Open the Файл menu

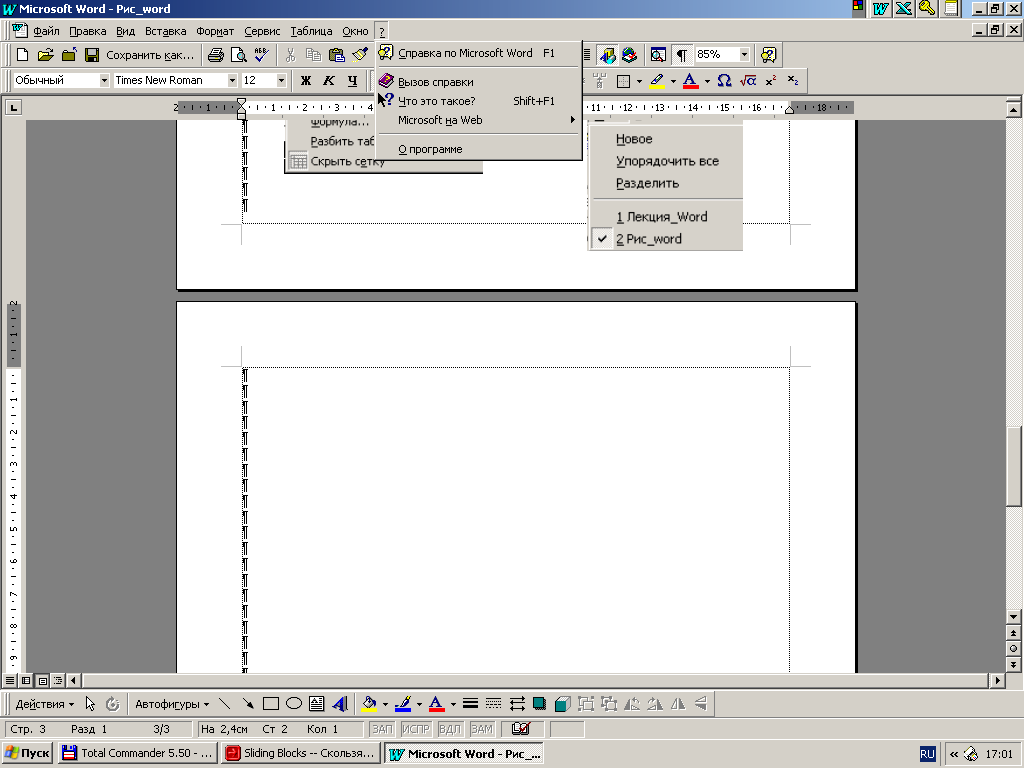click(x=46, y=31)
